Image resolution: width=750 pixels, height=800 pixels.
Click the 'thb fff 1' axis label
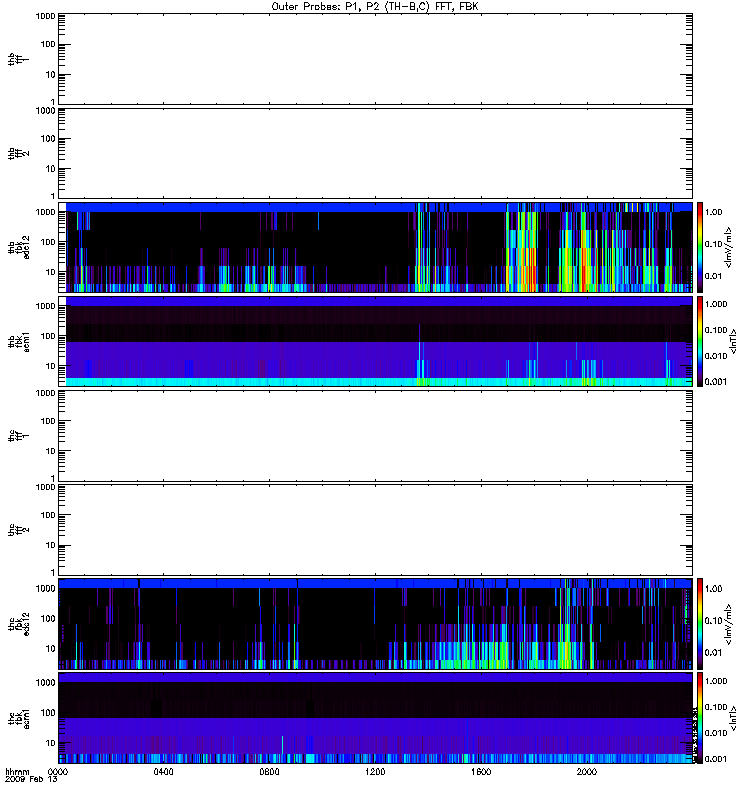tap(18, 59)
